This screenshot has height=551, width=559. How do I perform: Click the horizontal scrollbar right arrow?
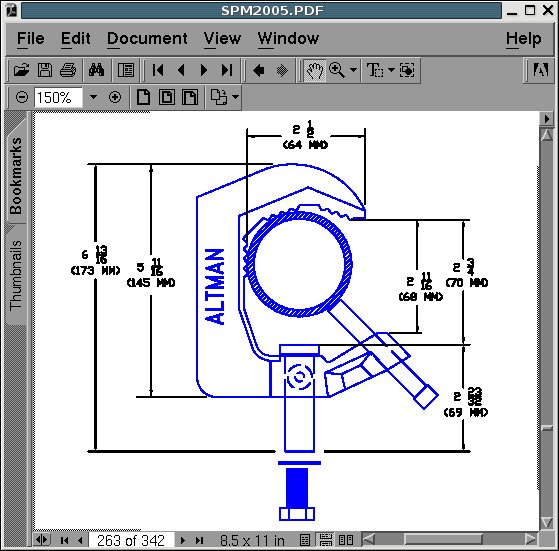click(531, 539)
